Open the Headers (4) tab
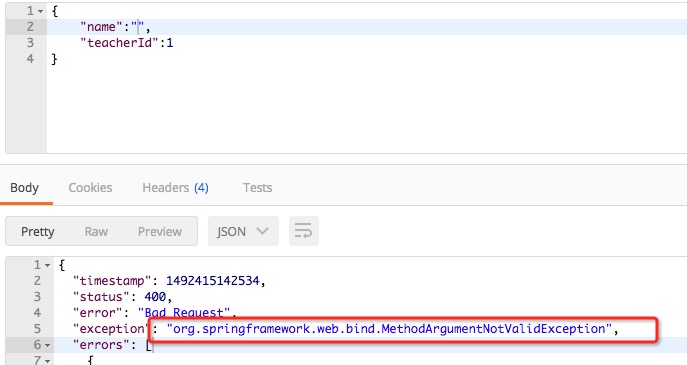Screen dimensions: 687x365 [175, 188]
